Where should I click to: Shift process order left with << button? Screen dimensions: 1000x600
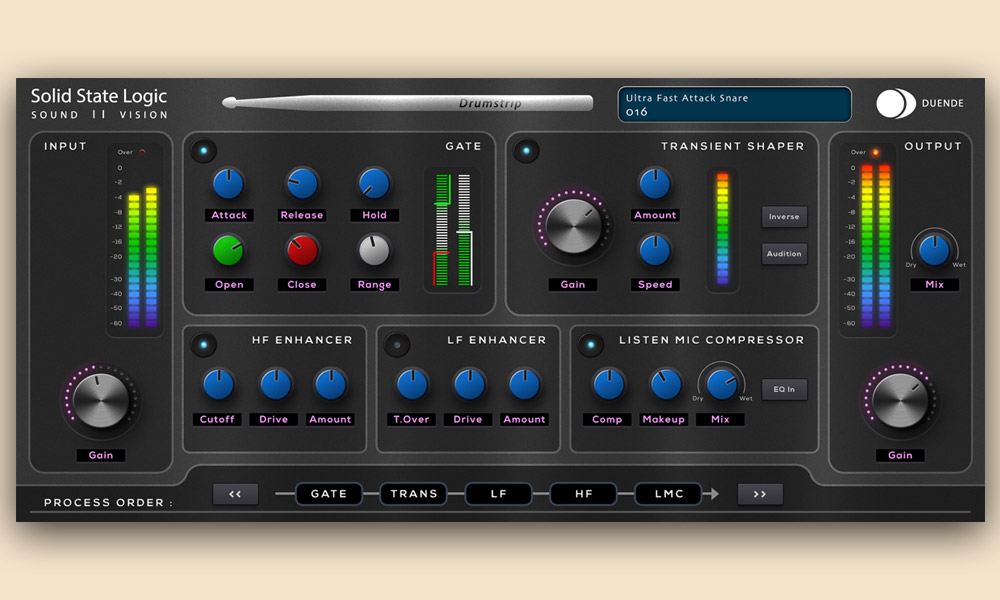point(236,494)
